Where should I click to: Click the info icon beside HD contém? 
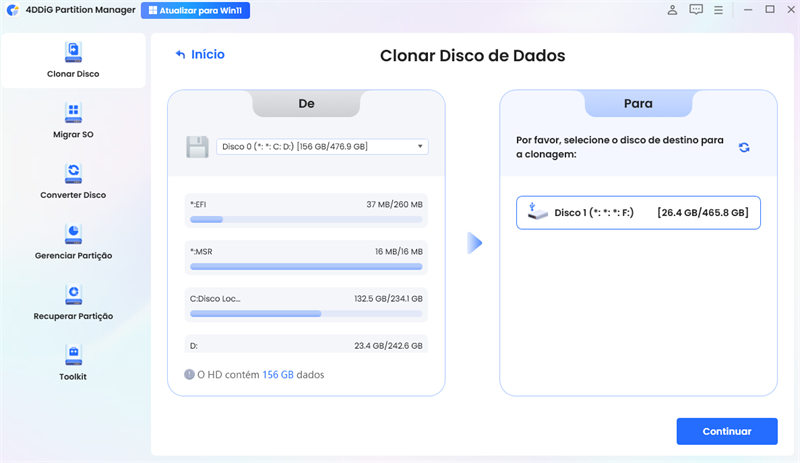click(x=189, y=374)
